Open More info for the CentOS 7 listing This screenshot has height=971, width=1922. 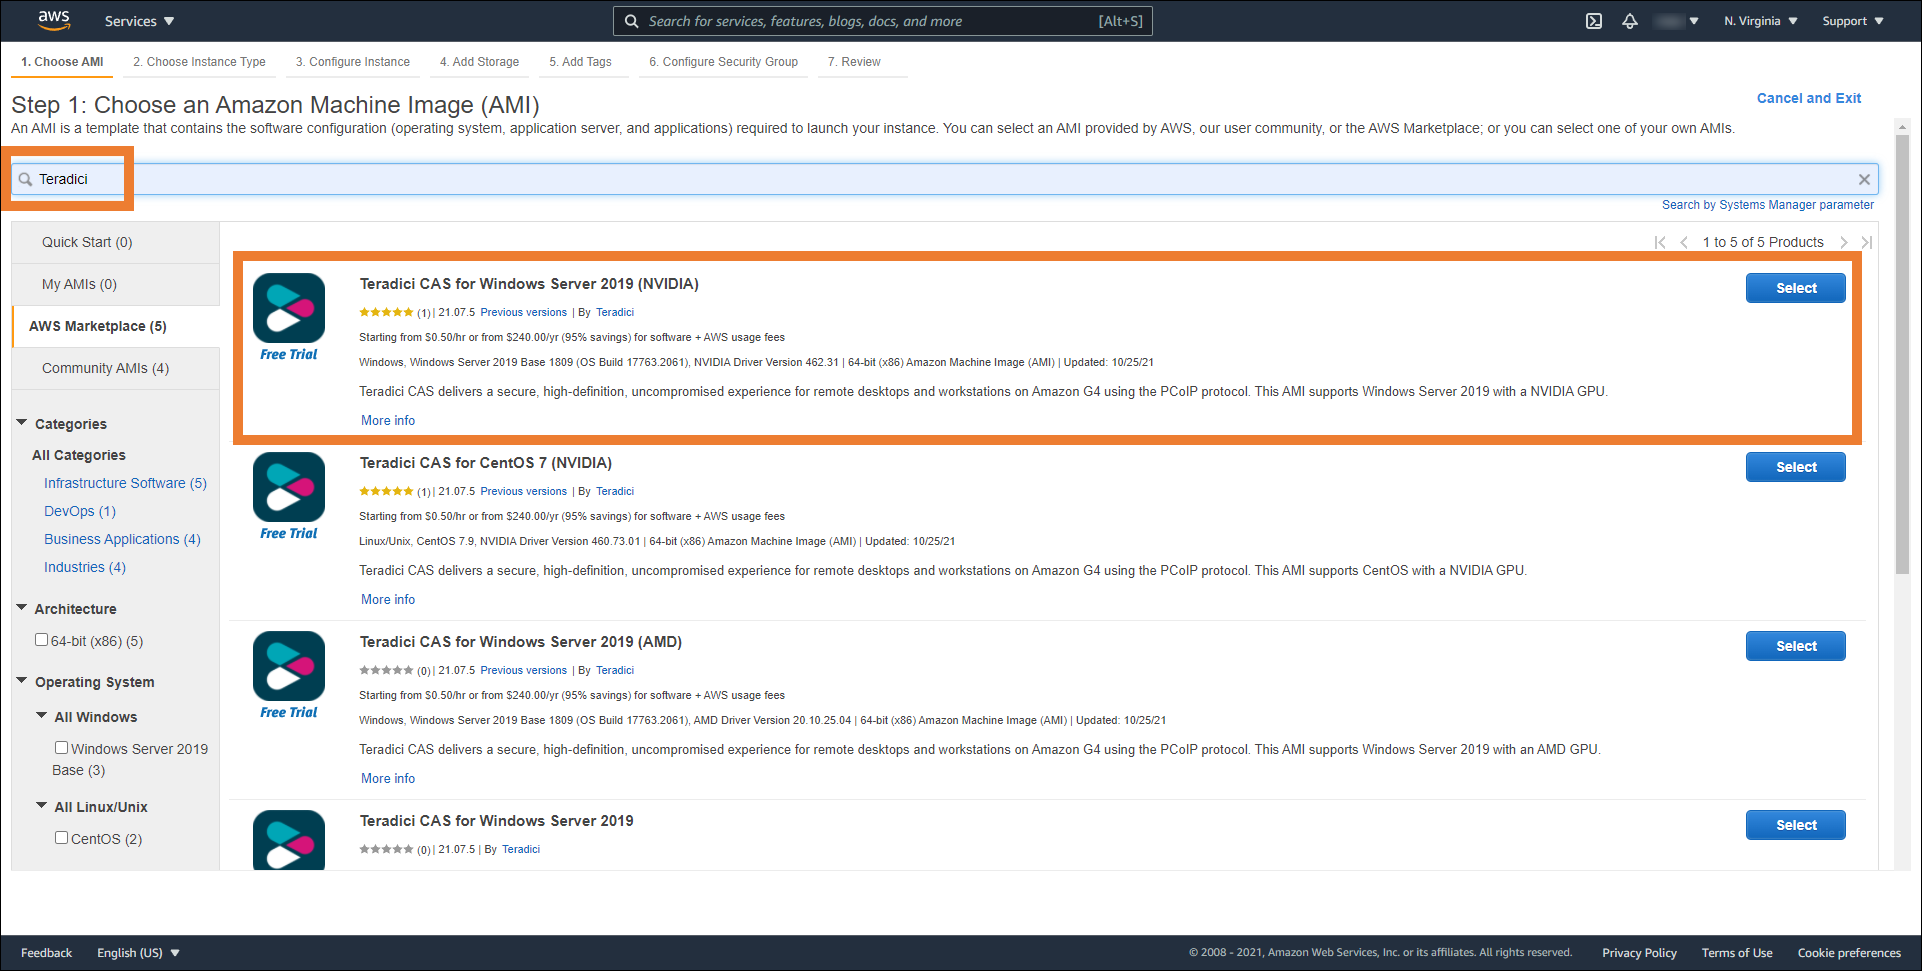[x=388, y=599]
